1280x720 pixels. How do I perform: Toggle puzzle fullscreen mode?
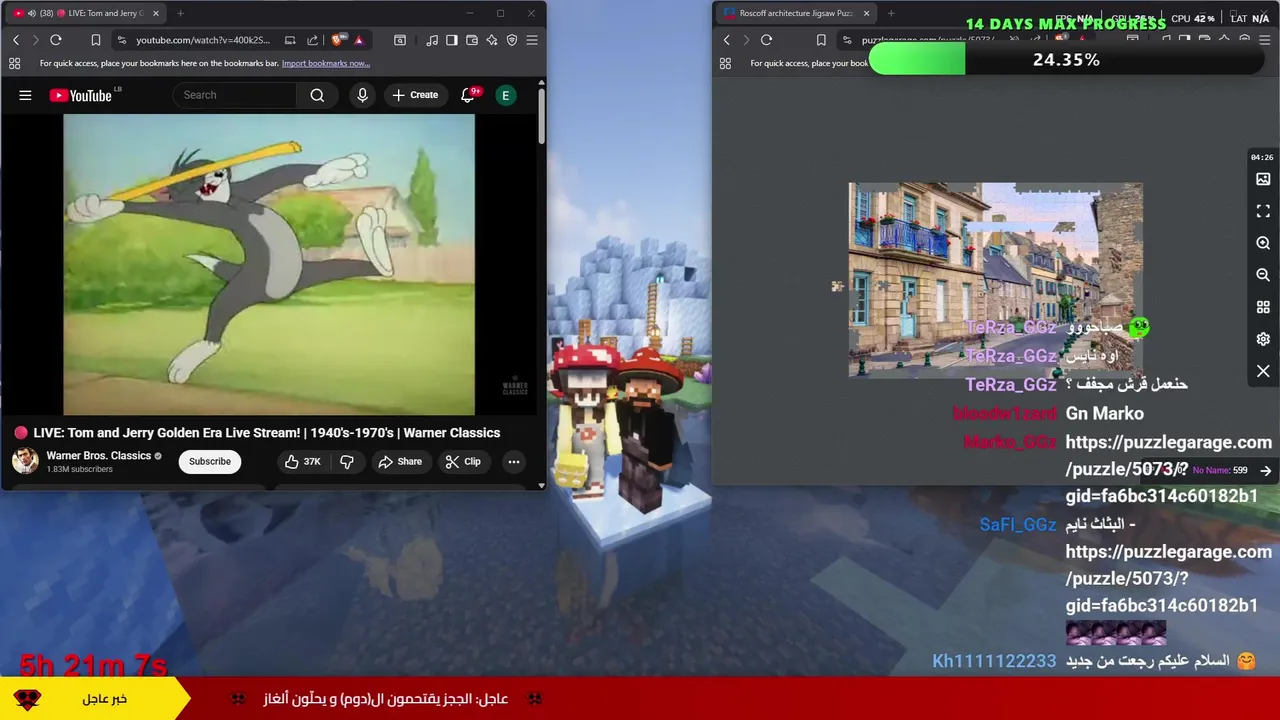(1263, 211)
